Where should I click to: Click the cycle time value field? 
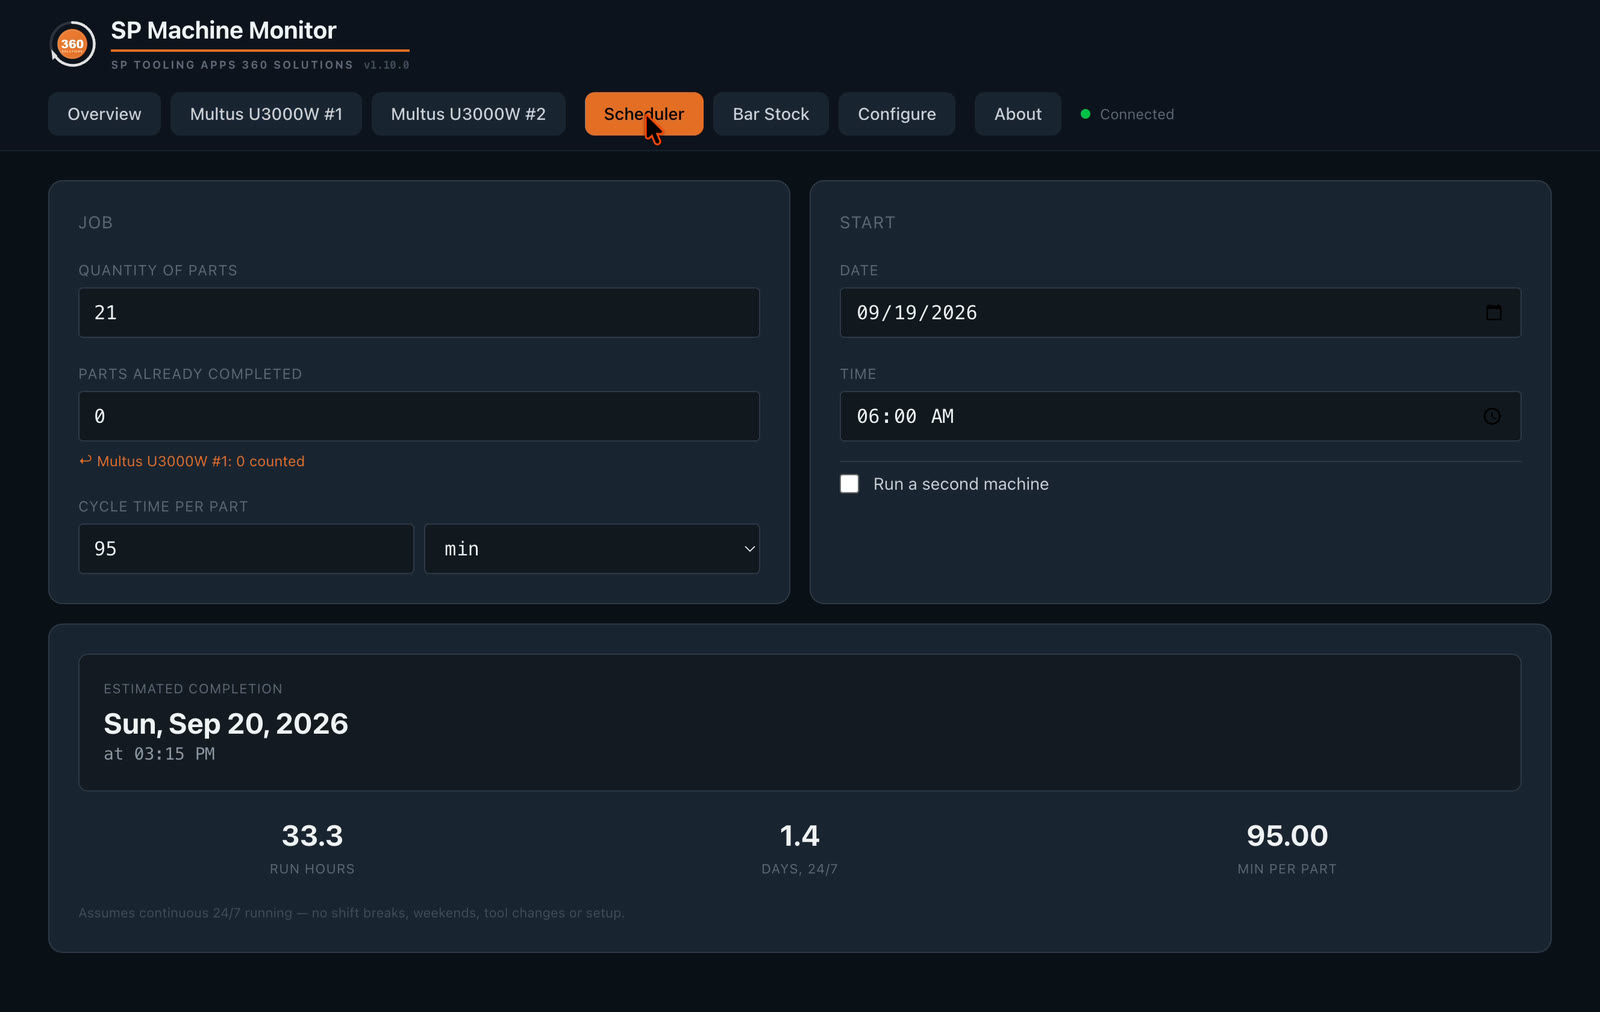tap(246, 549)
